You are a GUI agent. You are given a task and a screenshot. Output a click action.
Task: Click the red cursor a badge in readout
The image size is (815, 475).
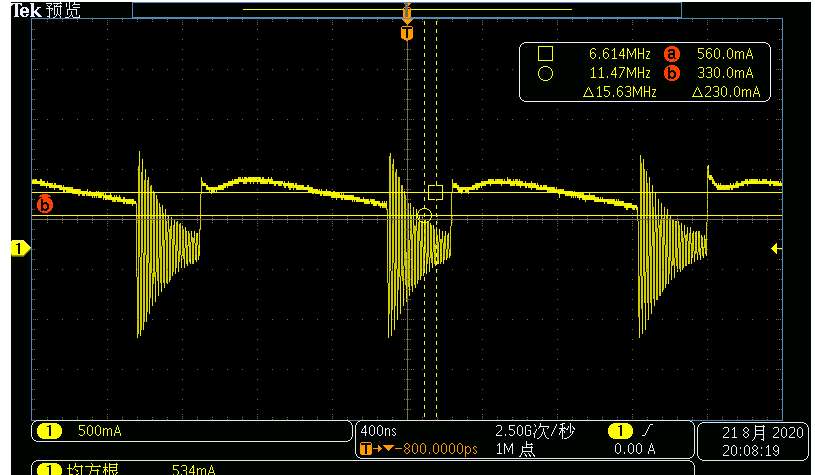(x=672, y=54)
